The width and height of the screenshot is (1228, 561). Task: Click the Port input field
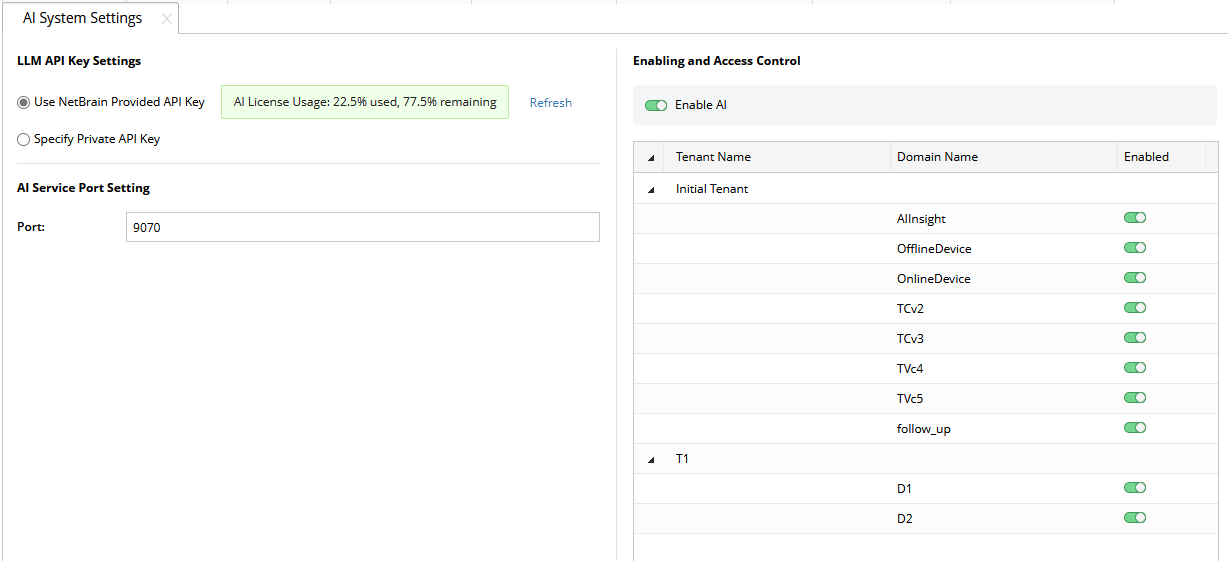coord(362,227)
